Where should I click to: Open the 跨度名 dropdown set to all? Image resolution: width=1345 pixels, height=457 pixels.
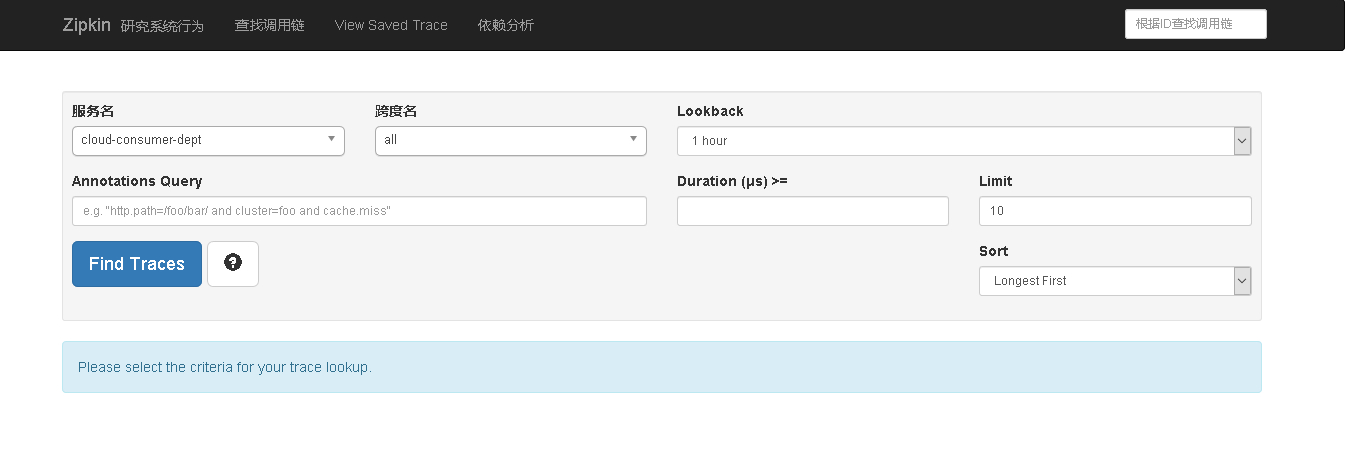click(511, 140)
